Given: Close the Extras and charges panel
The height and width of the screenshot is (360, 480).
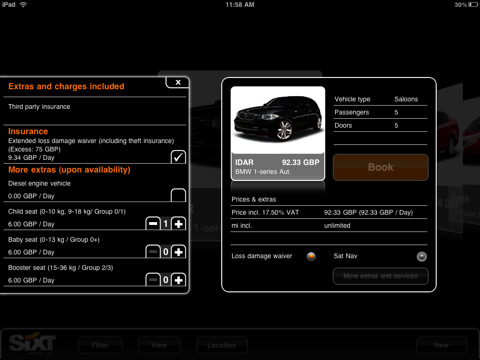Looking at the screenshot, I should (178, 82).
